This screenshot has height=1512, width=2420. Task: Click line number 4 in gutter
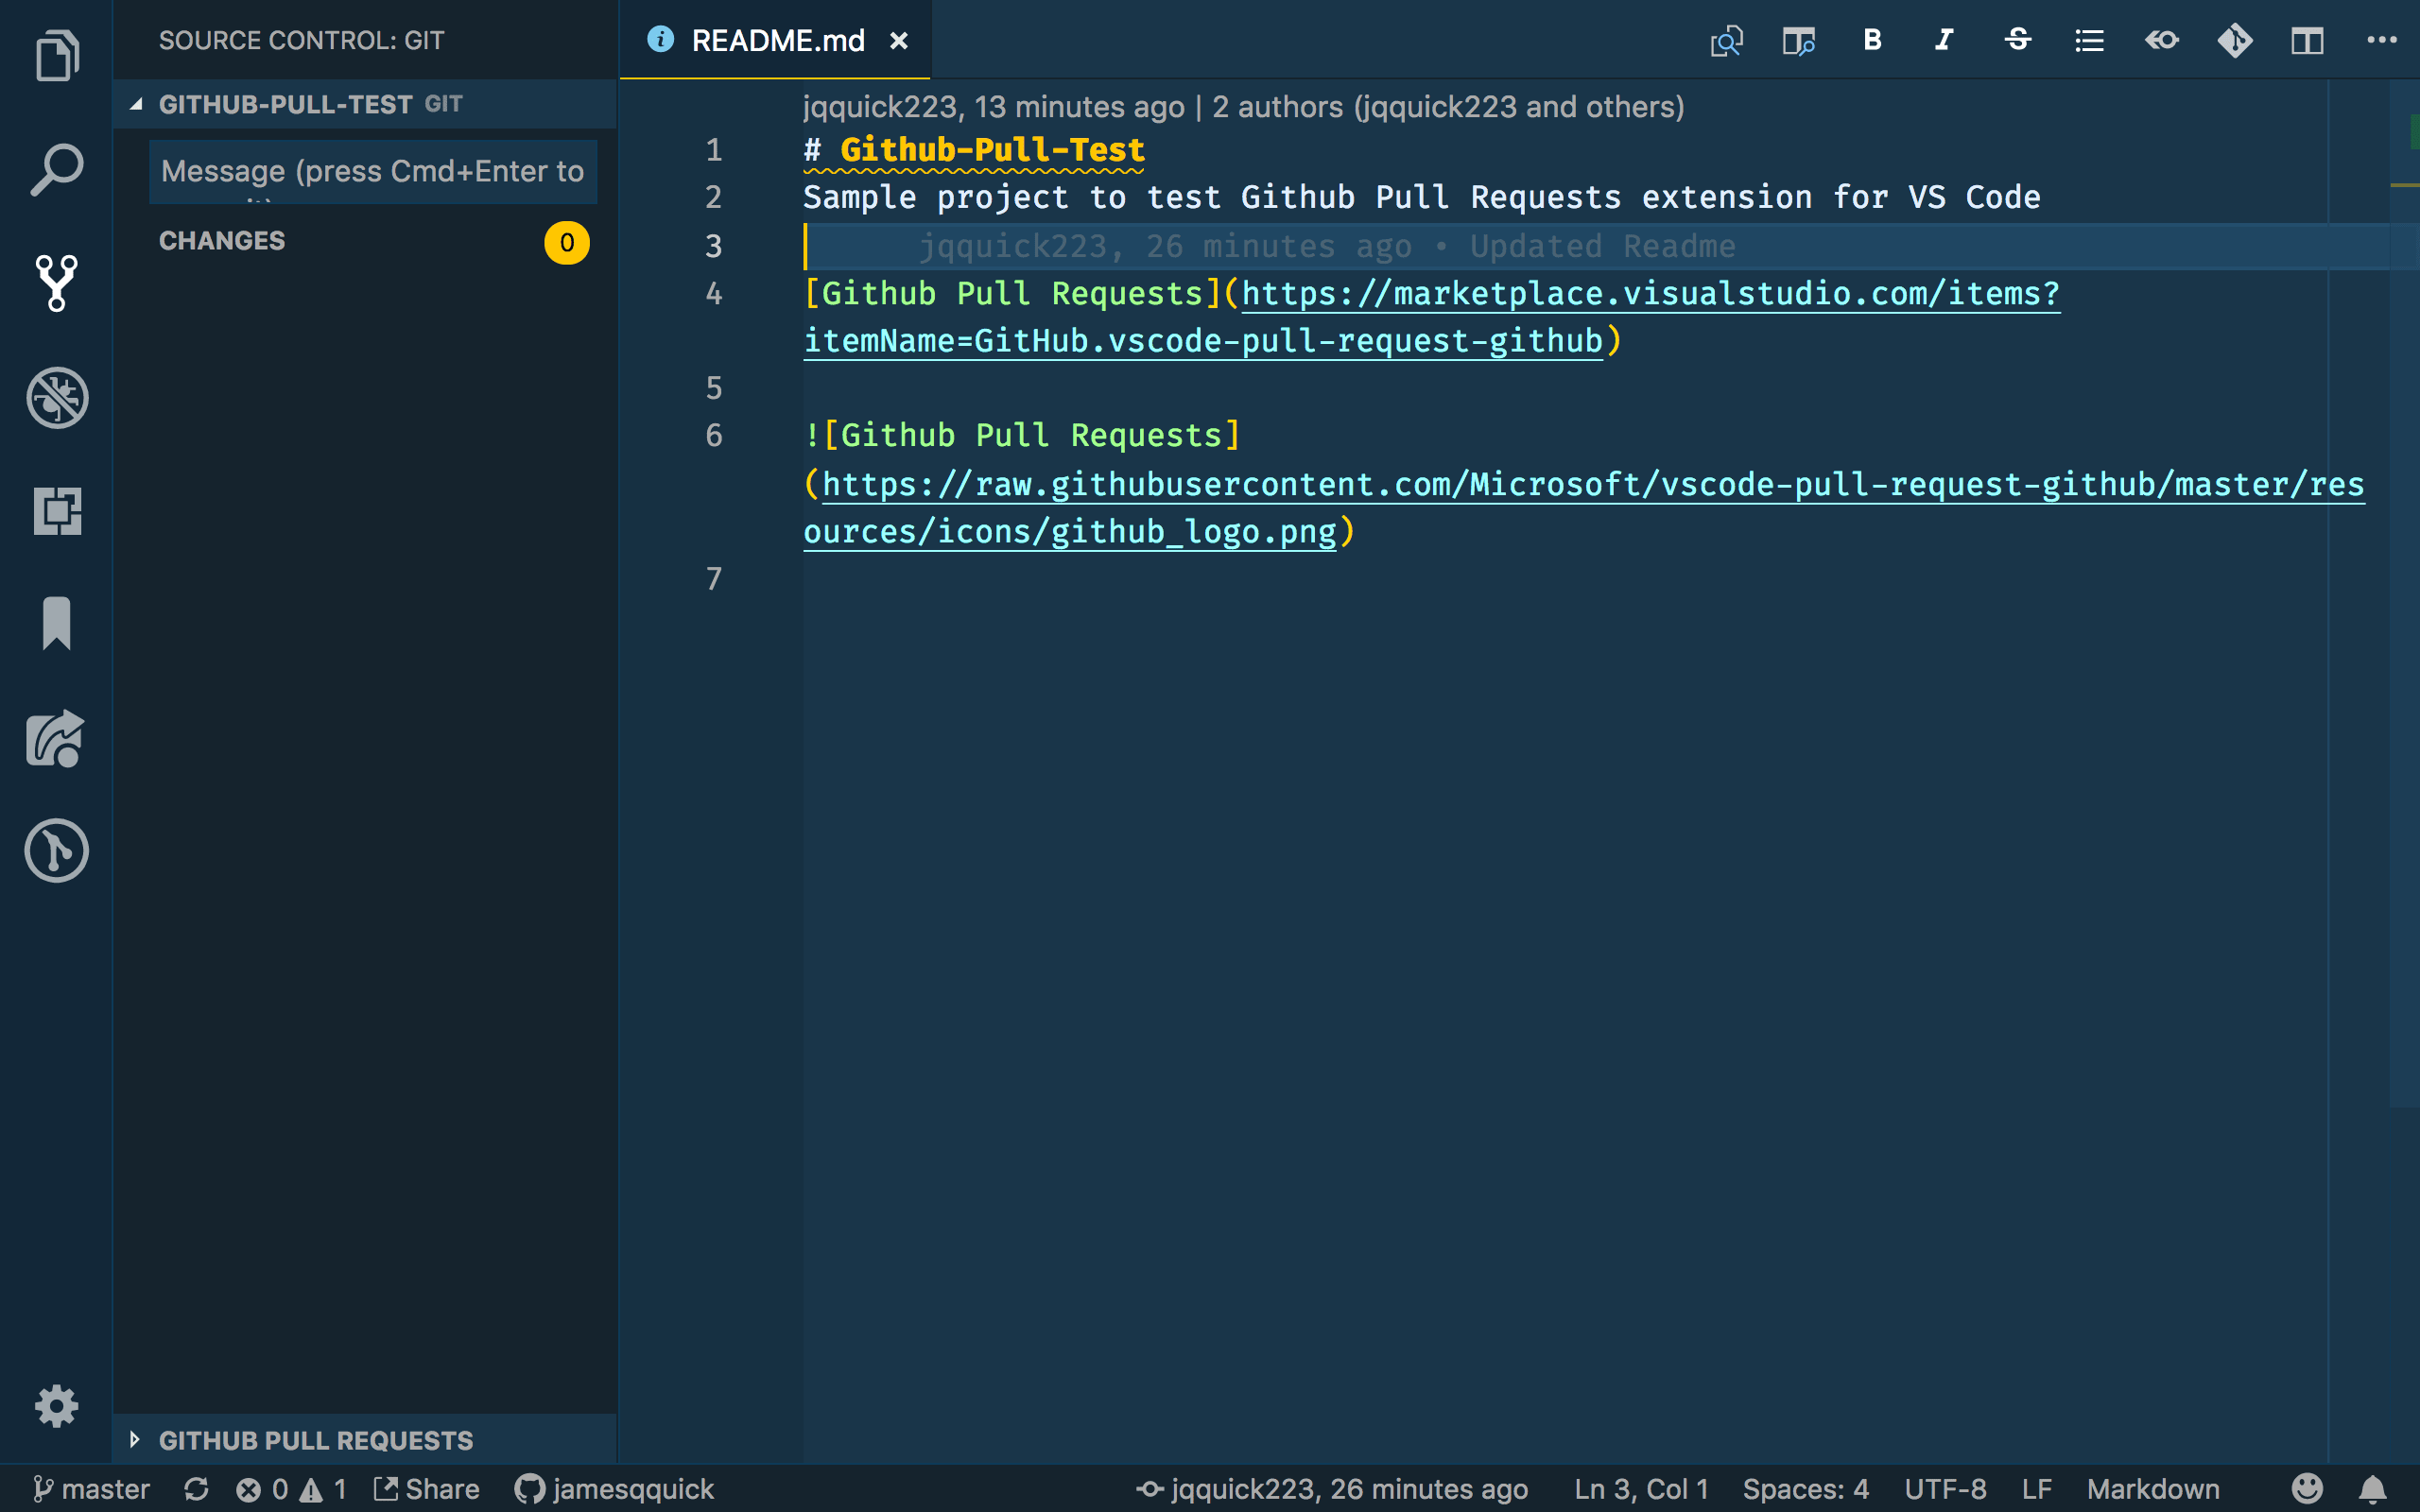(713, 294)
